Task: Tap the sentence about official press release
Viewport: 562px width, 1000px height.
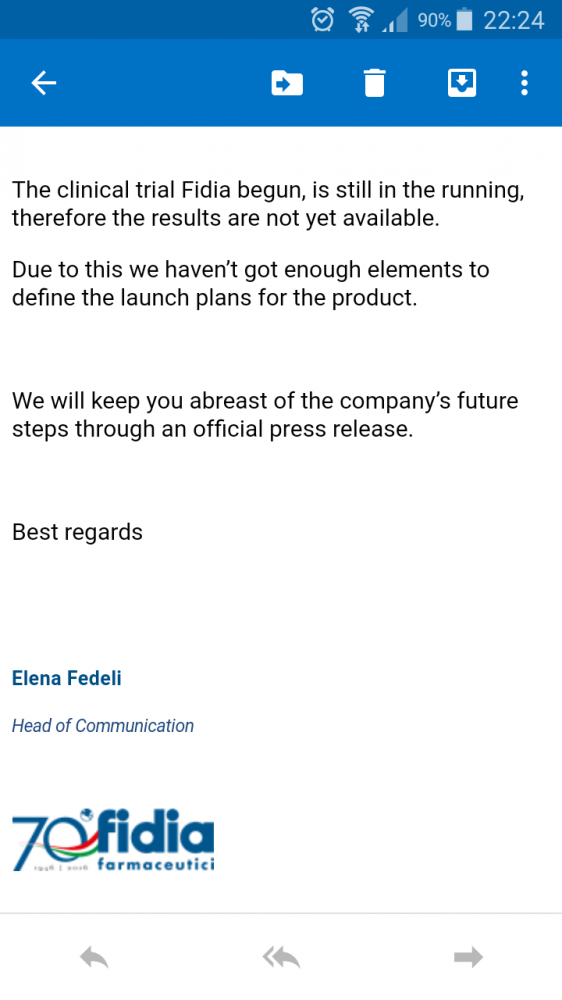Action: click(x=265, y=415)
